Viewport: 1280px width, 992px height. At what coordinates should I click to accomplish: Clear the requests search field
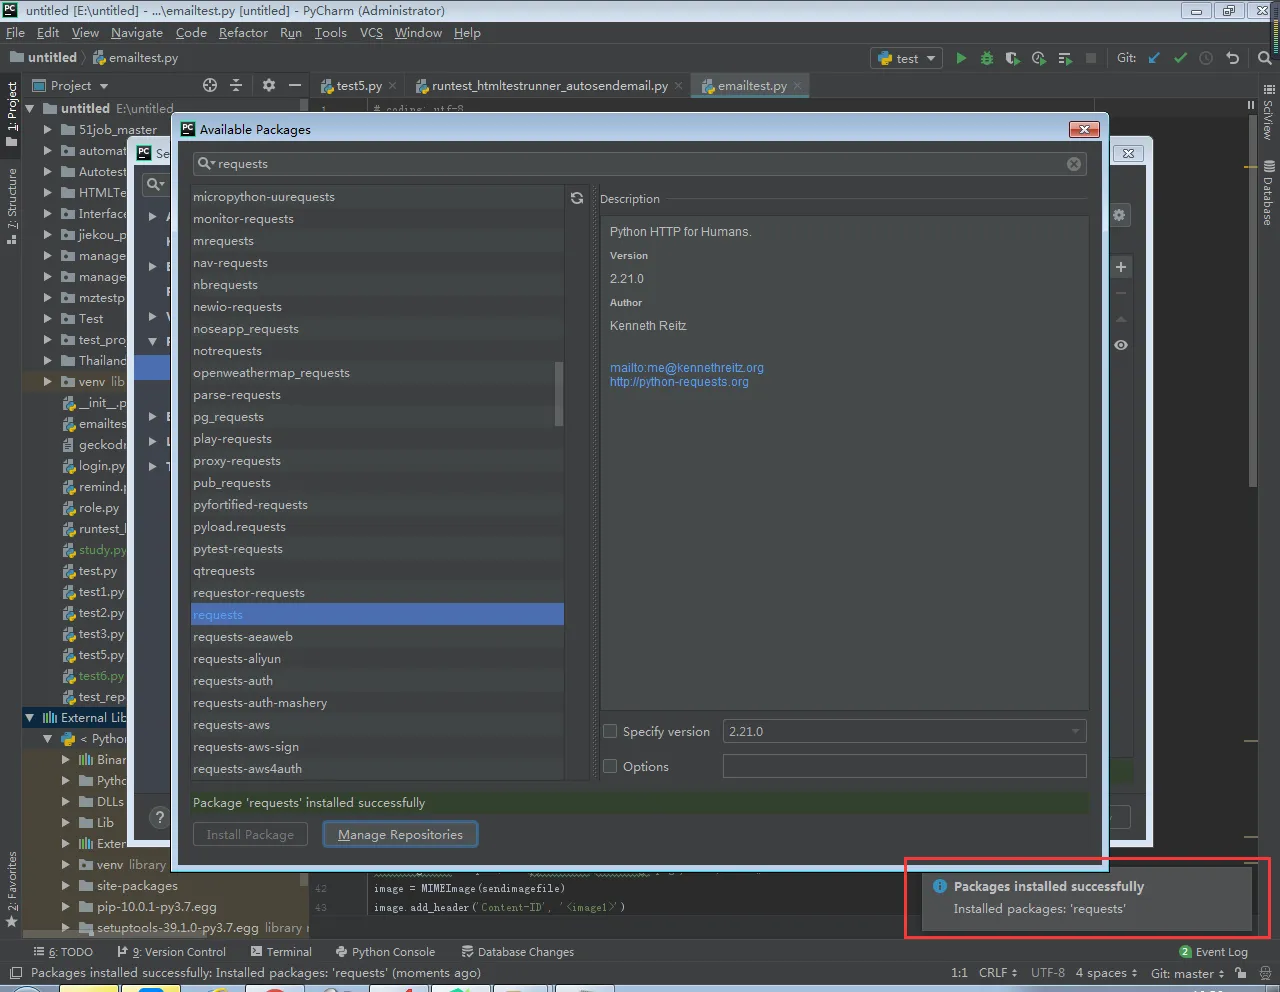pyautogui.click(x=1074, y=164)
